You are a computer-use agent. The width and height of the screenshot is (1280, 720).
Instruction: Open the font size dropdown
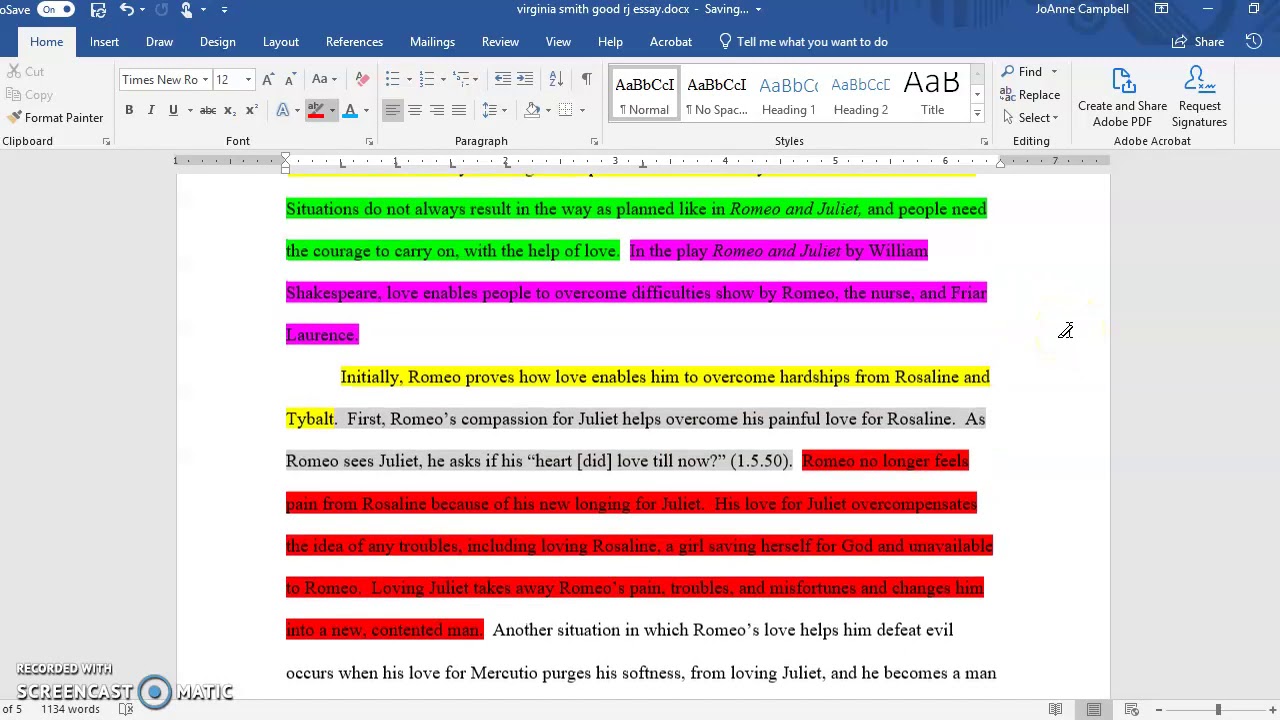click(248, 80)
